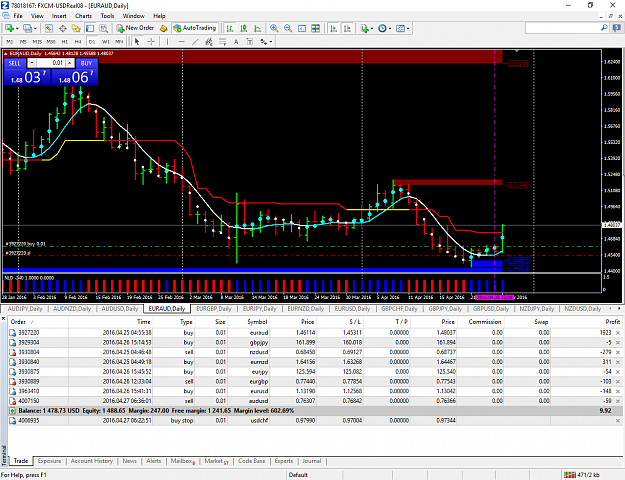Switch timeframe to H1

[x=65, y=41]
